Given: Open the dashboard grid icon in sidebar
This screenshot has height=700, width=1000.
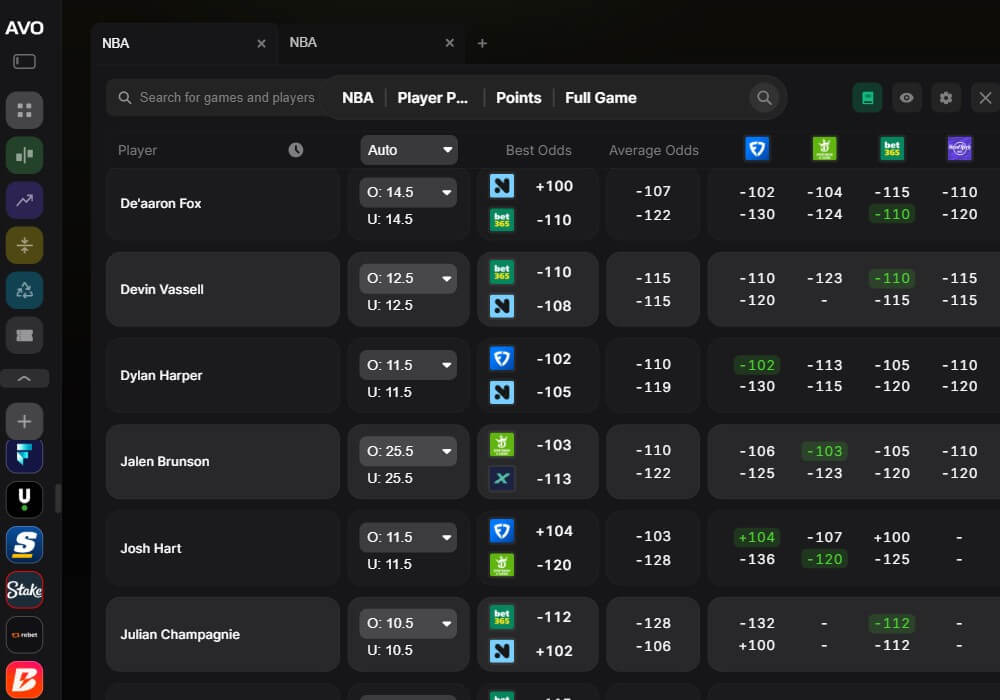Looking at the screenshot, I should tap(24, 110).
